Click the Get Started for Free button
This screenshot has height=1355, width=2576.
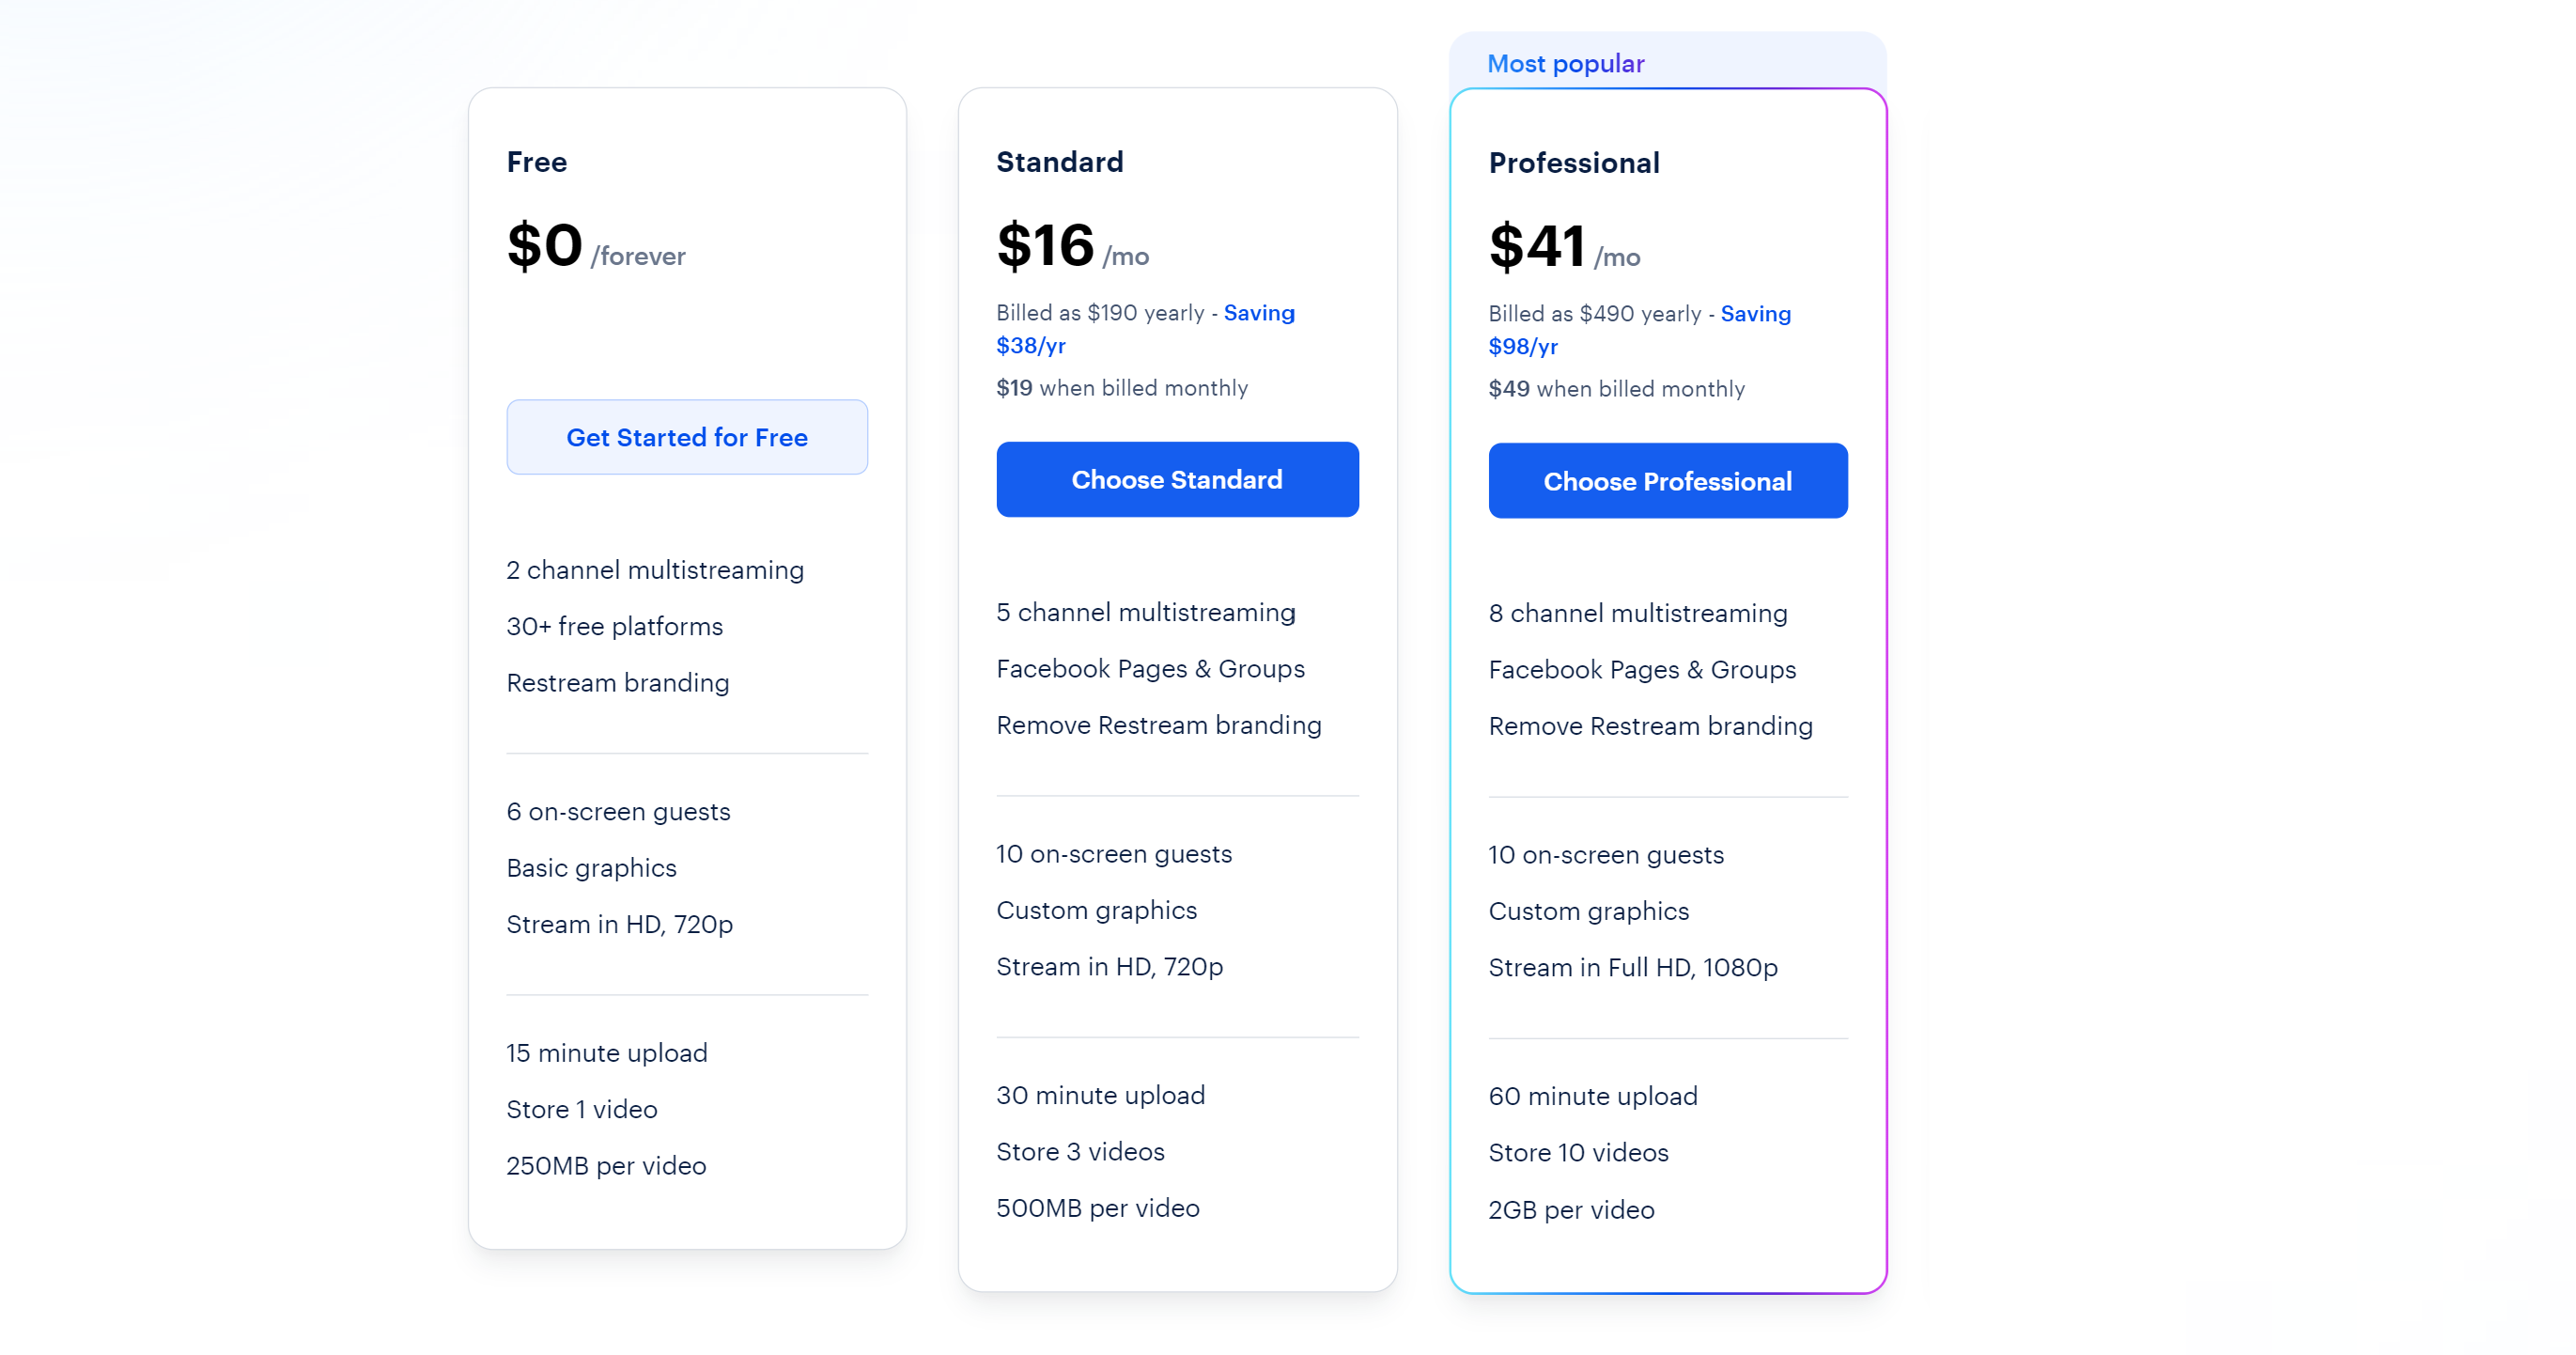pyautogui.click(x=687, y=437)
